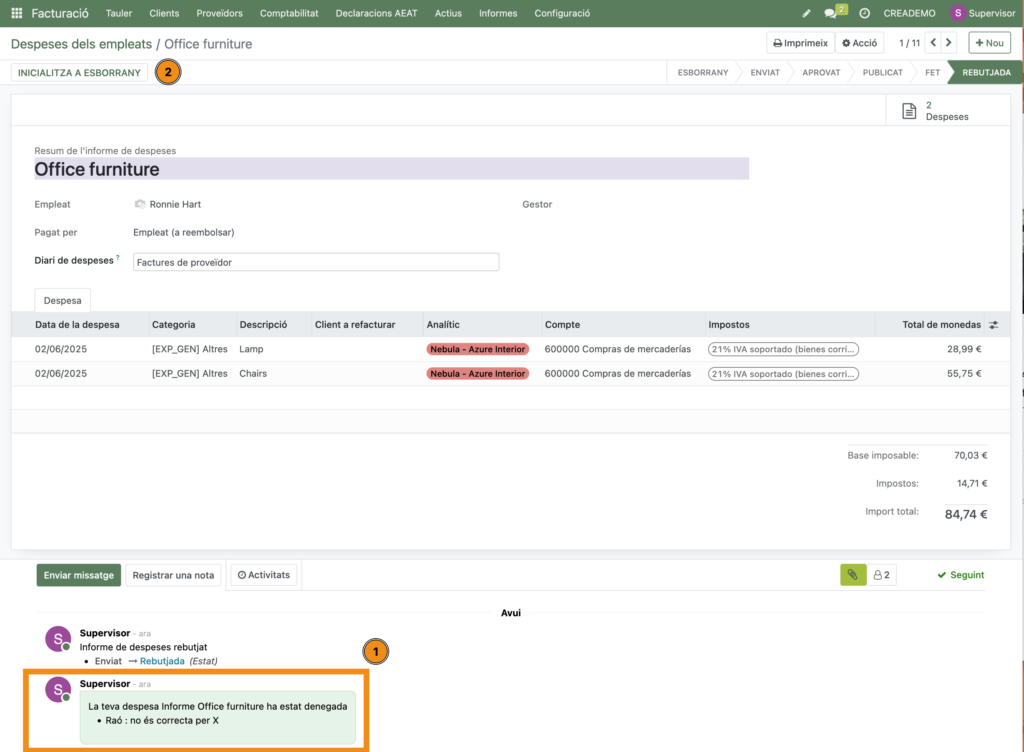Screen dimensions: 1024x752
Task: Open the clock activities icon
Action: click(x=864, y=13)
